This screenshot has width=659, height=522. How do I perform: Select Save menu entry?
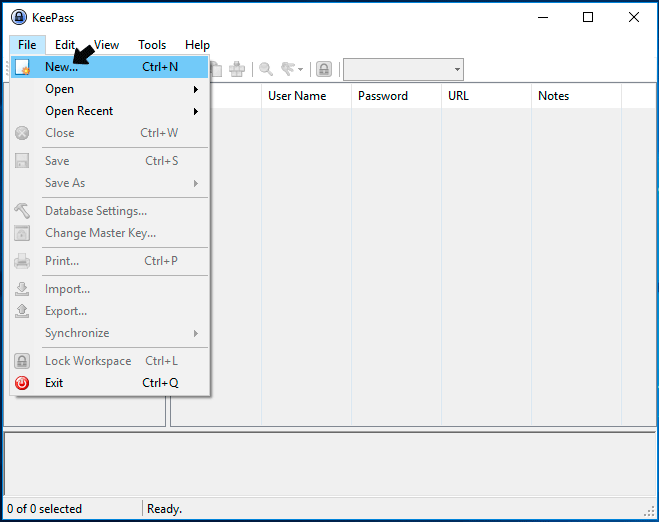coord(110,161)
